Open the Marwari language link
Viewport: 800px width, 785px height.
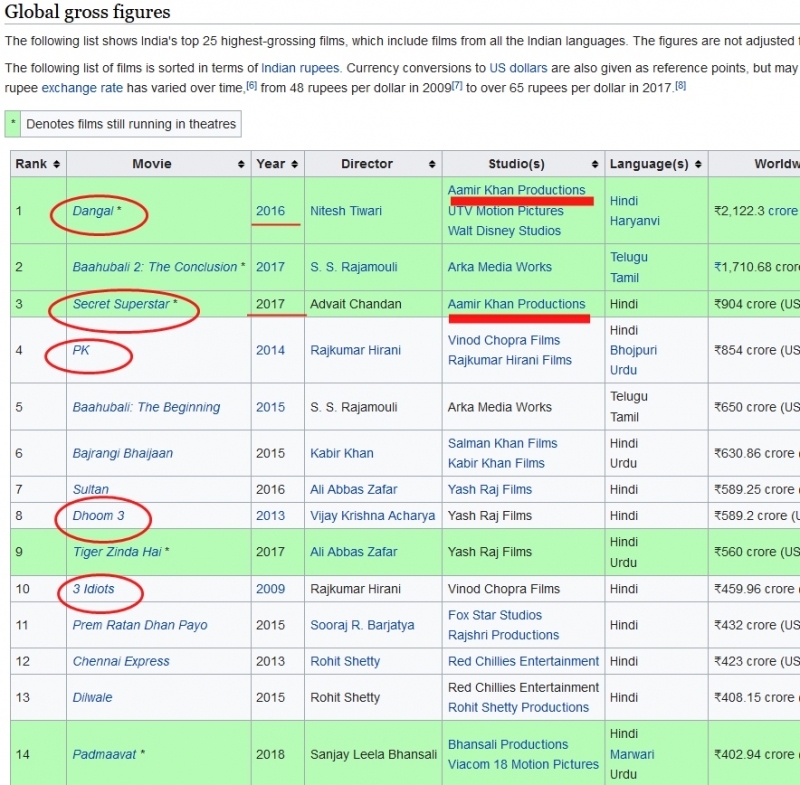(632, 754)
